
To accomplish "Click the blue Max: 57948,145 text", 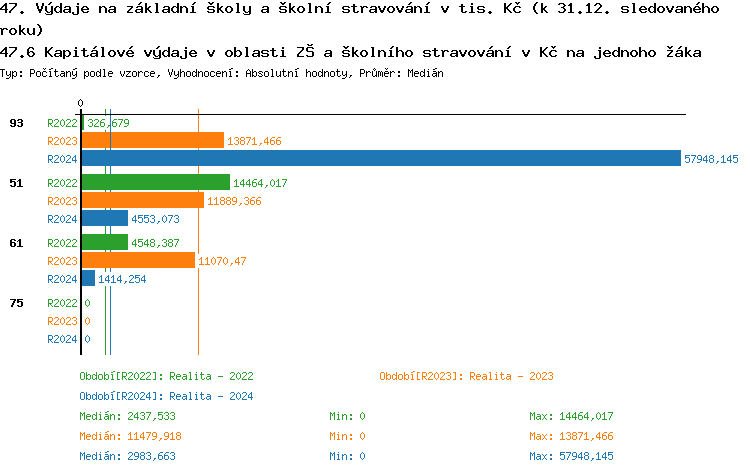I will (571, 456).
